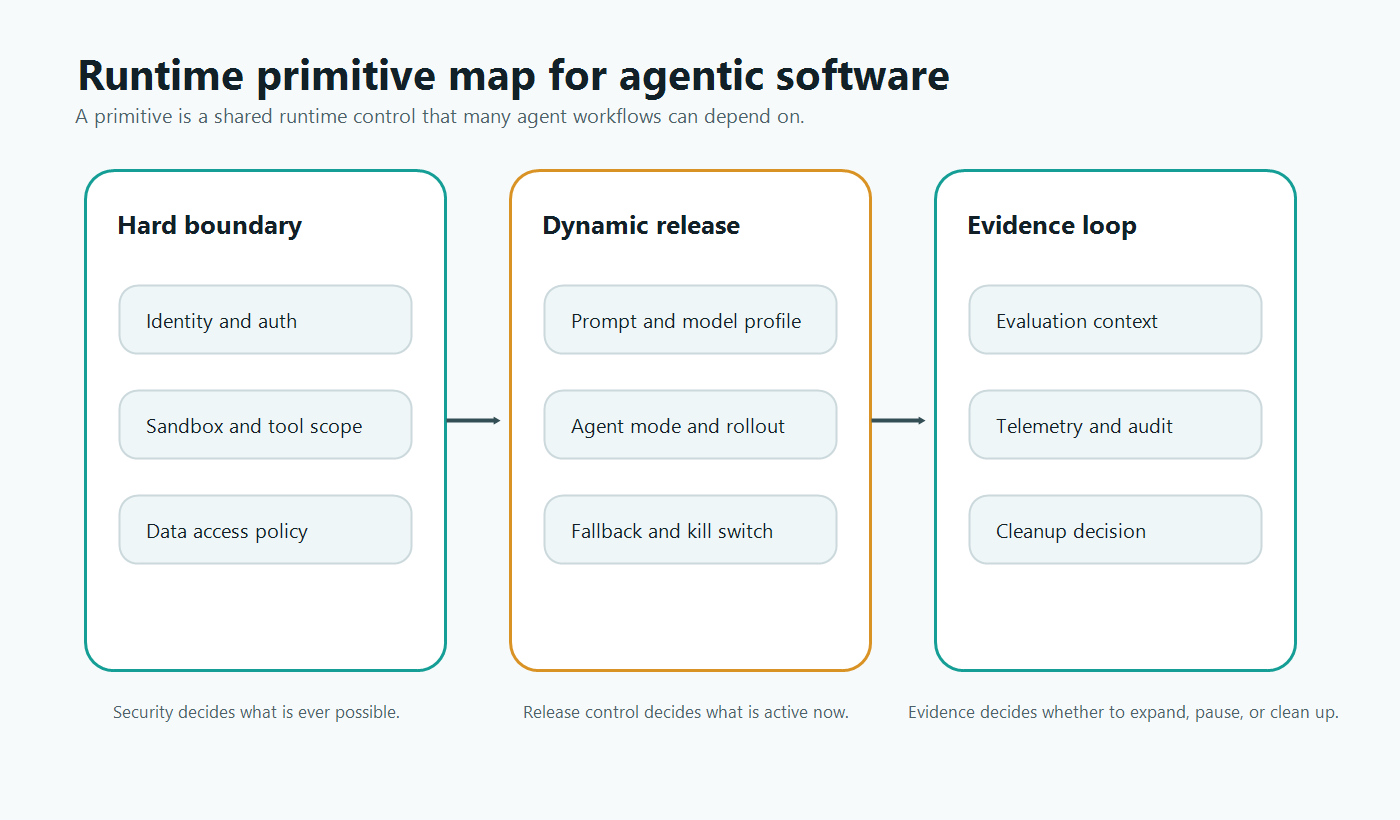Click the Evidence loop heading

(1052, 226)
